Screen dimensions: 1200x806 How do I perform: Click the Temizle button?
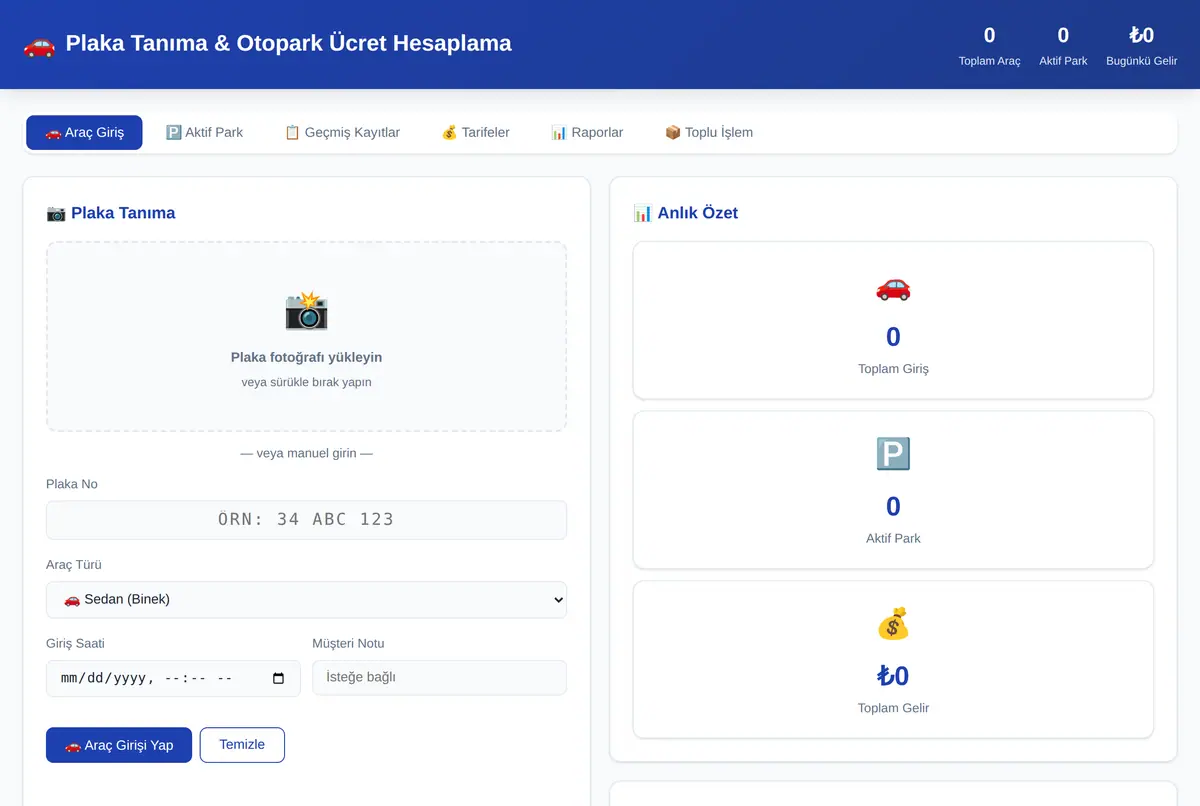(x=242, y=745)
